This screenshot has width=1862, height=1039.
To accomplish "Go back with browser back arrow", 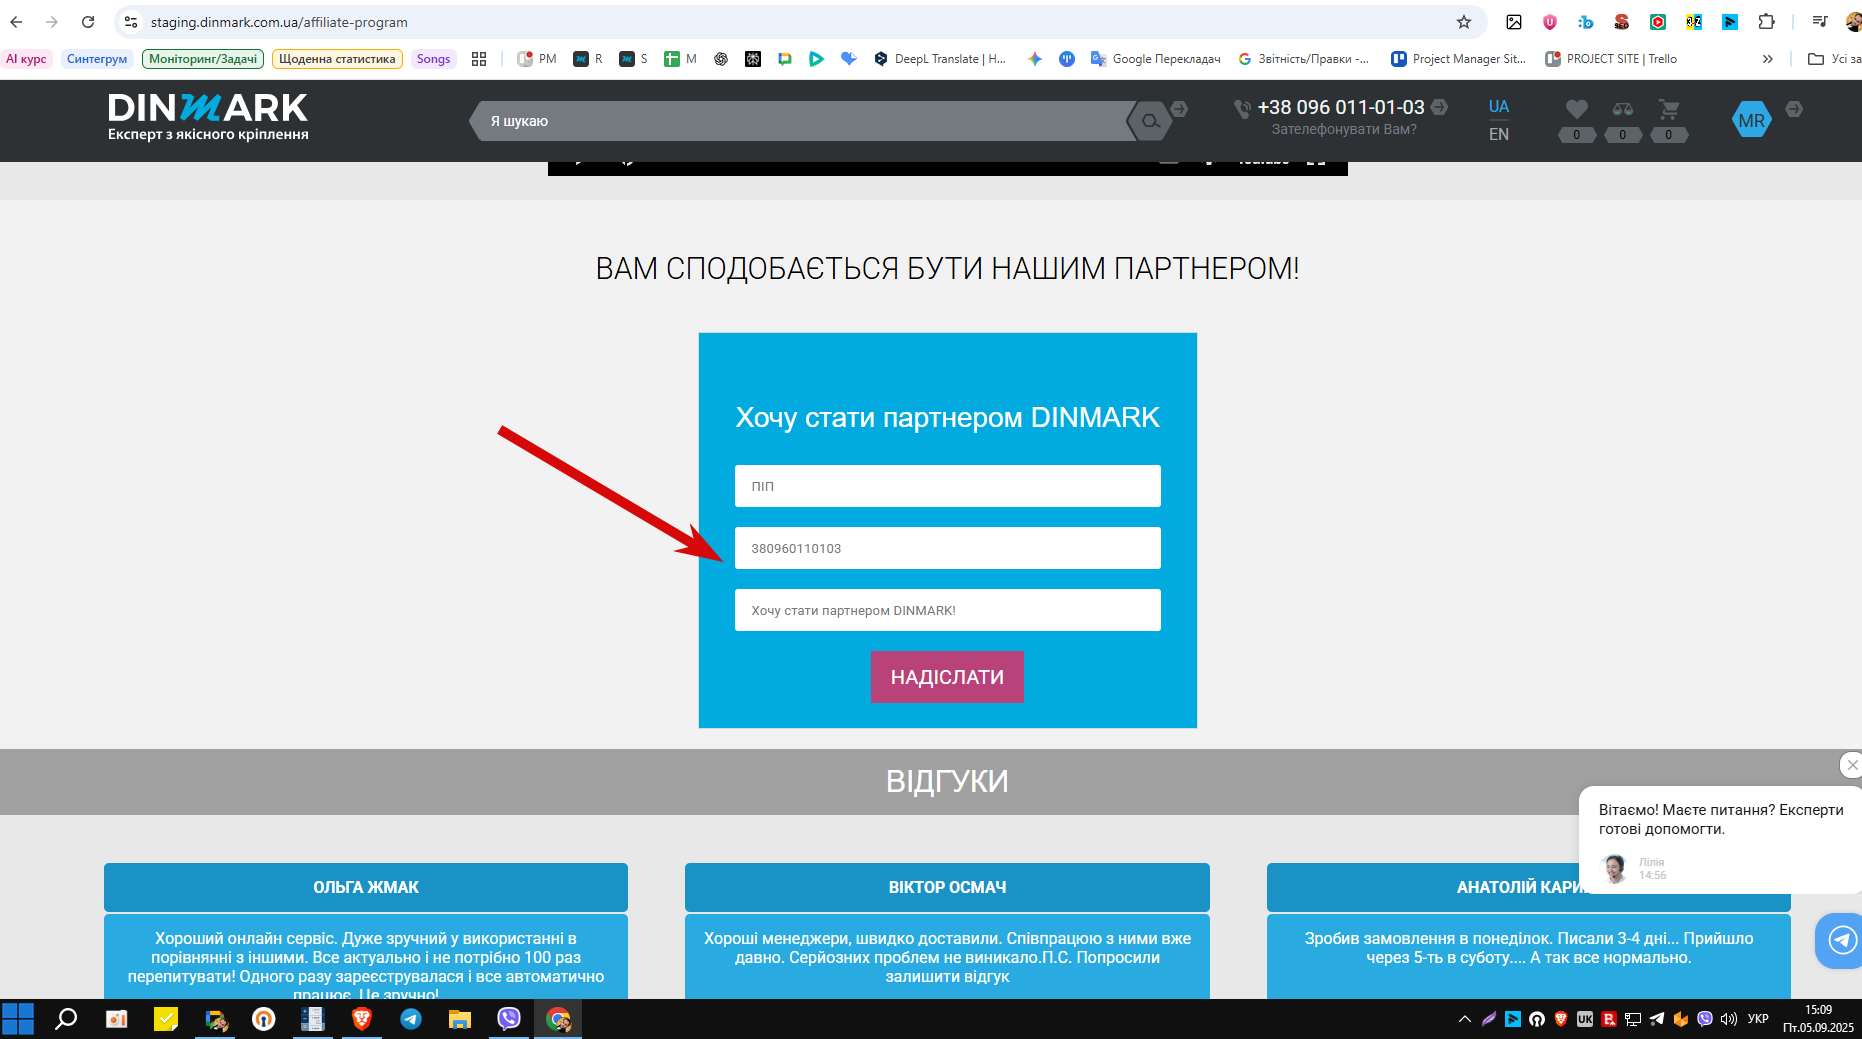I will [16, 22].
